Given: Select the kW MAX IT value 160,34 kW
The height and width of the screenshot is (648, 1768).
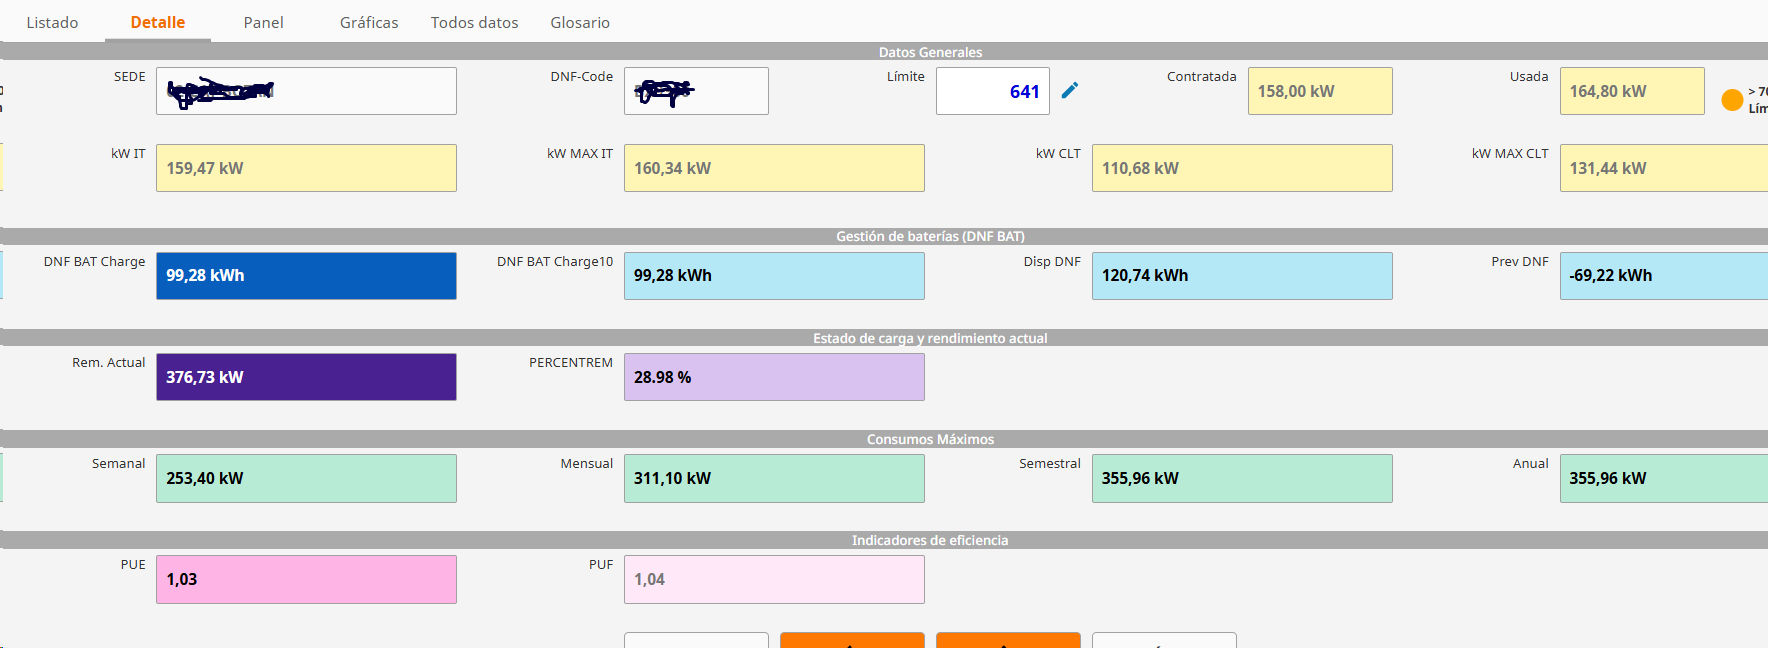Looking at the screenshot, I should coord(774,168).
